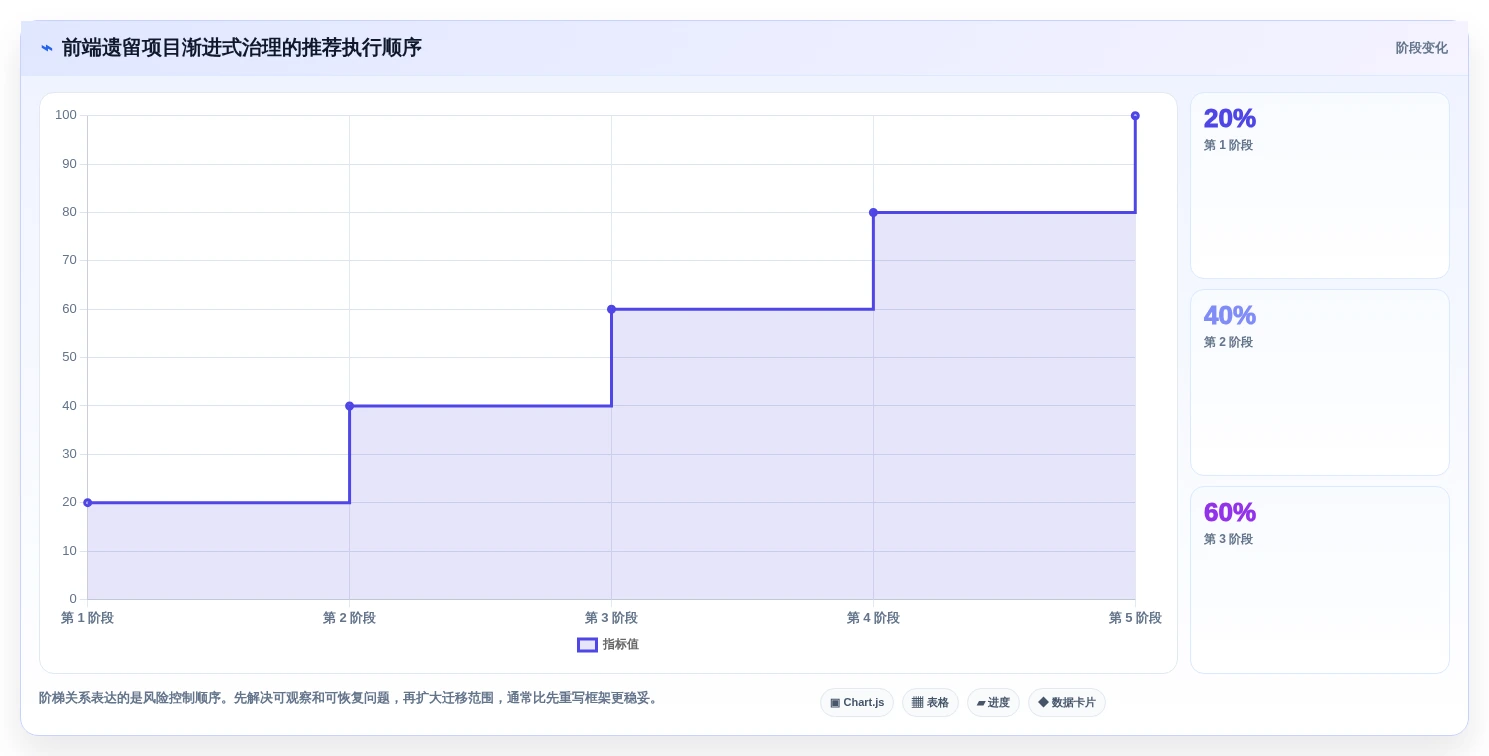The width and height of the screenshot is (1489, 756).
Task: Toggle the 指标值 legend item
Action: pos(608,645)
